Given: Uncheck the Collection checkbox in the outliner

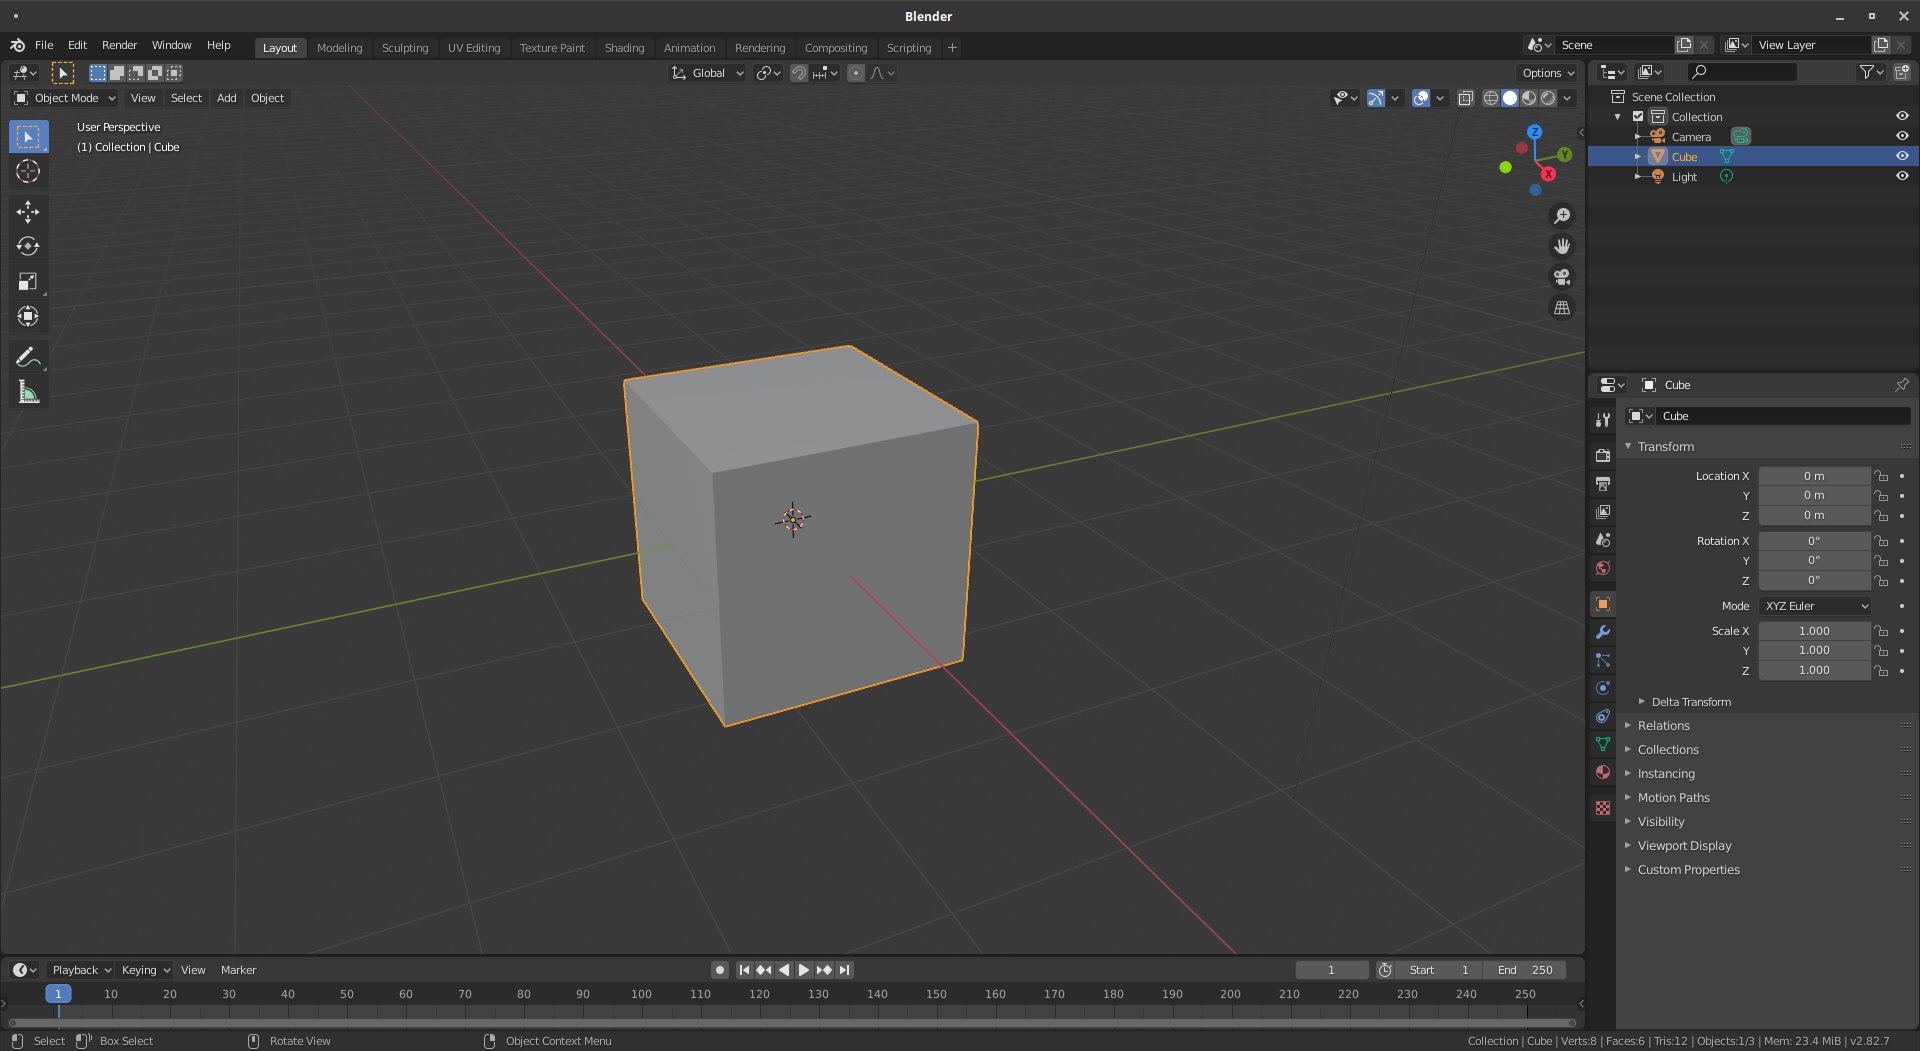Looking at the screenshot, I should 1638,117.
